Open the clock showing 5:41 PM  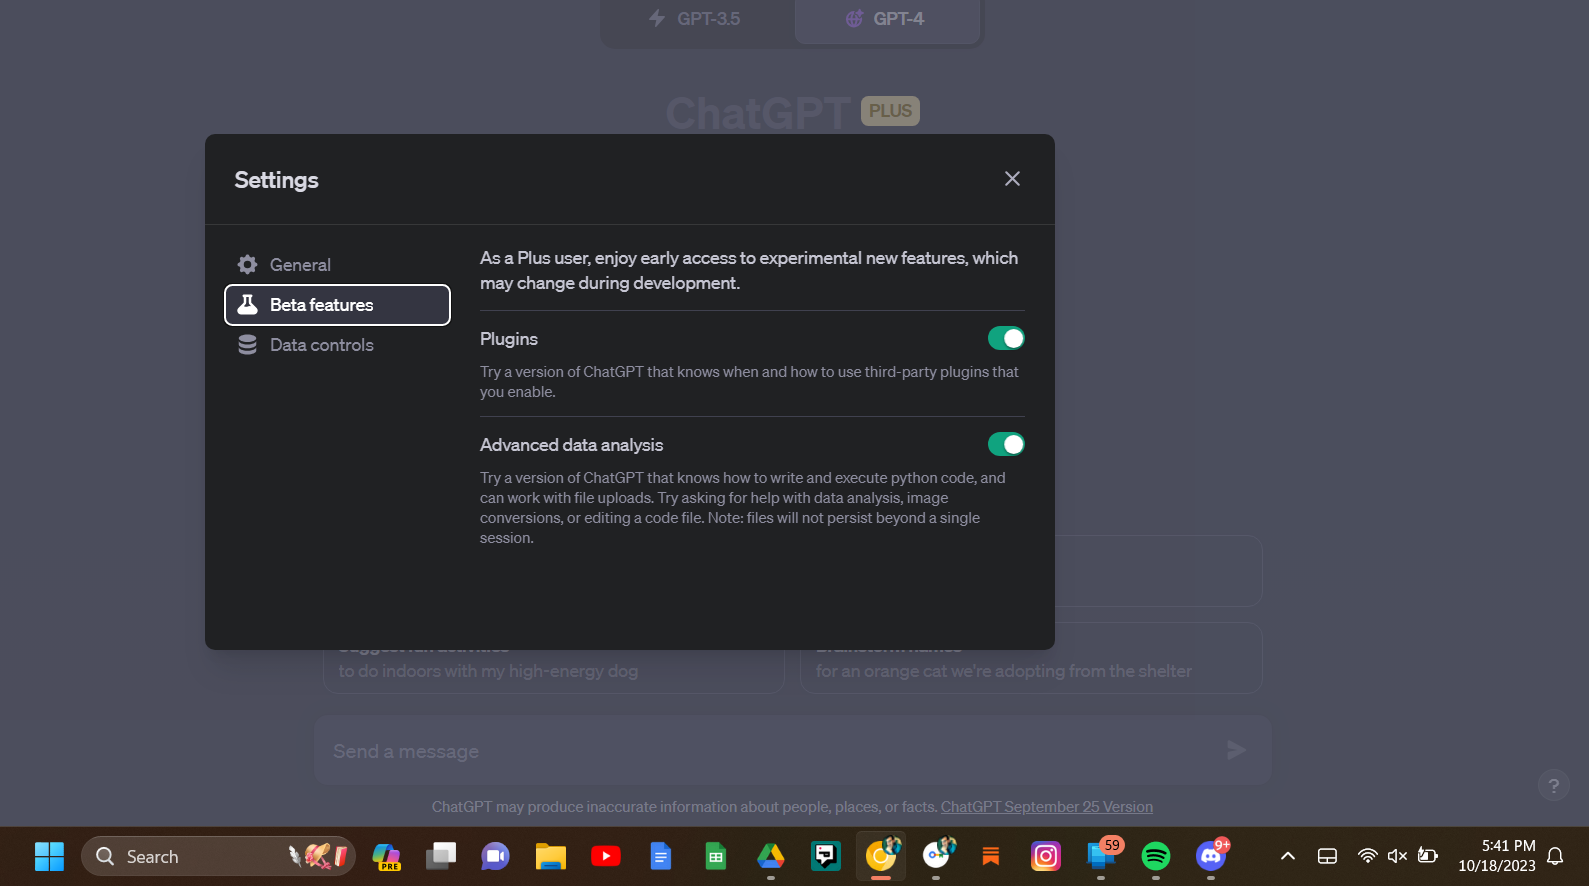tap(1496, 856)
